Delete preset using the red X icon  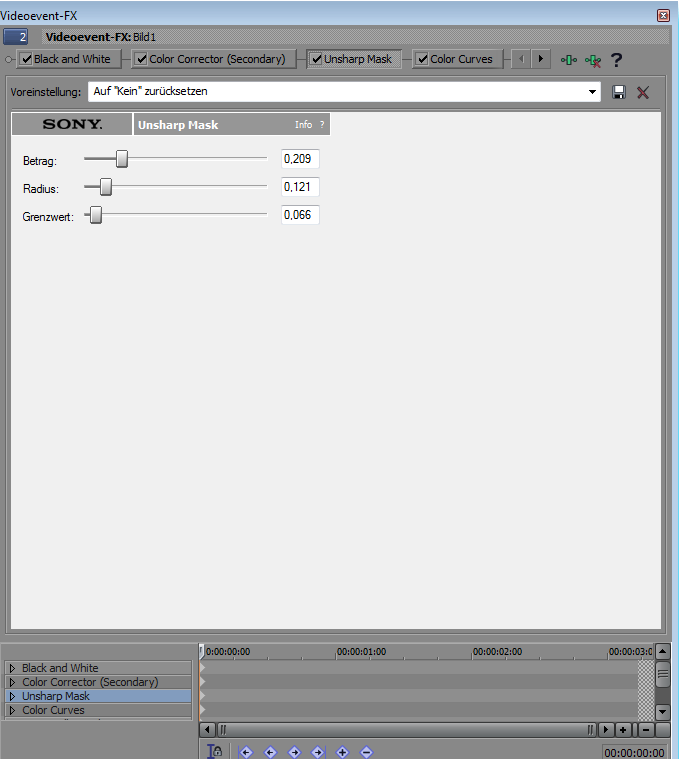(x=643, y=92)
